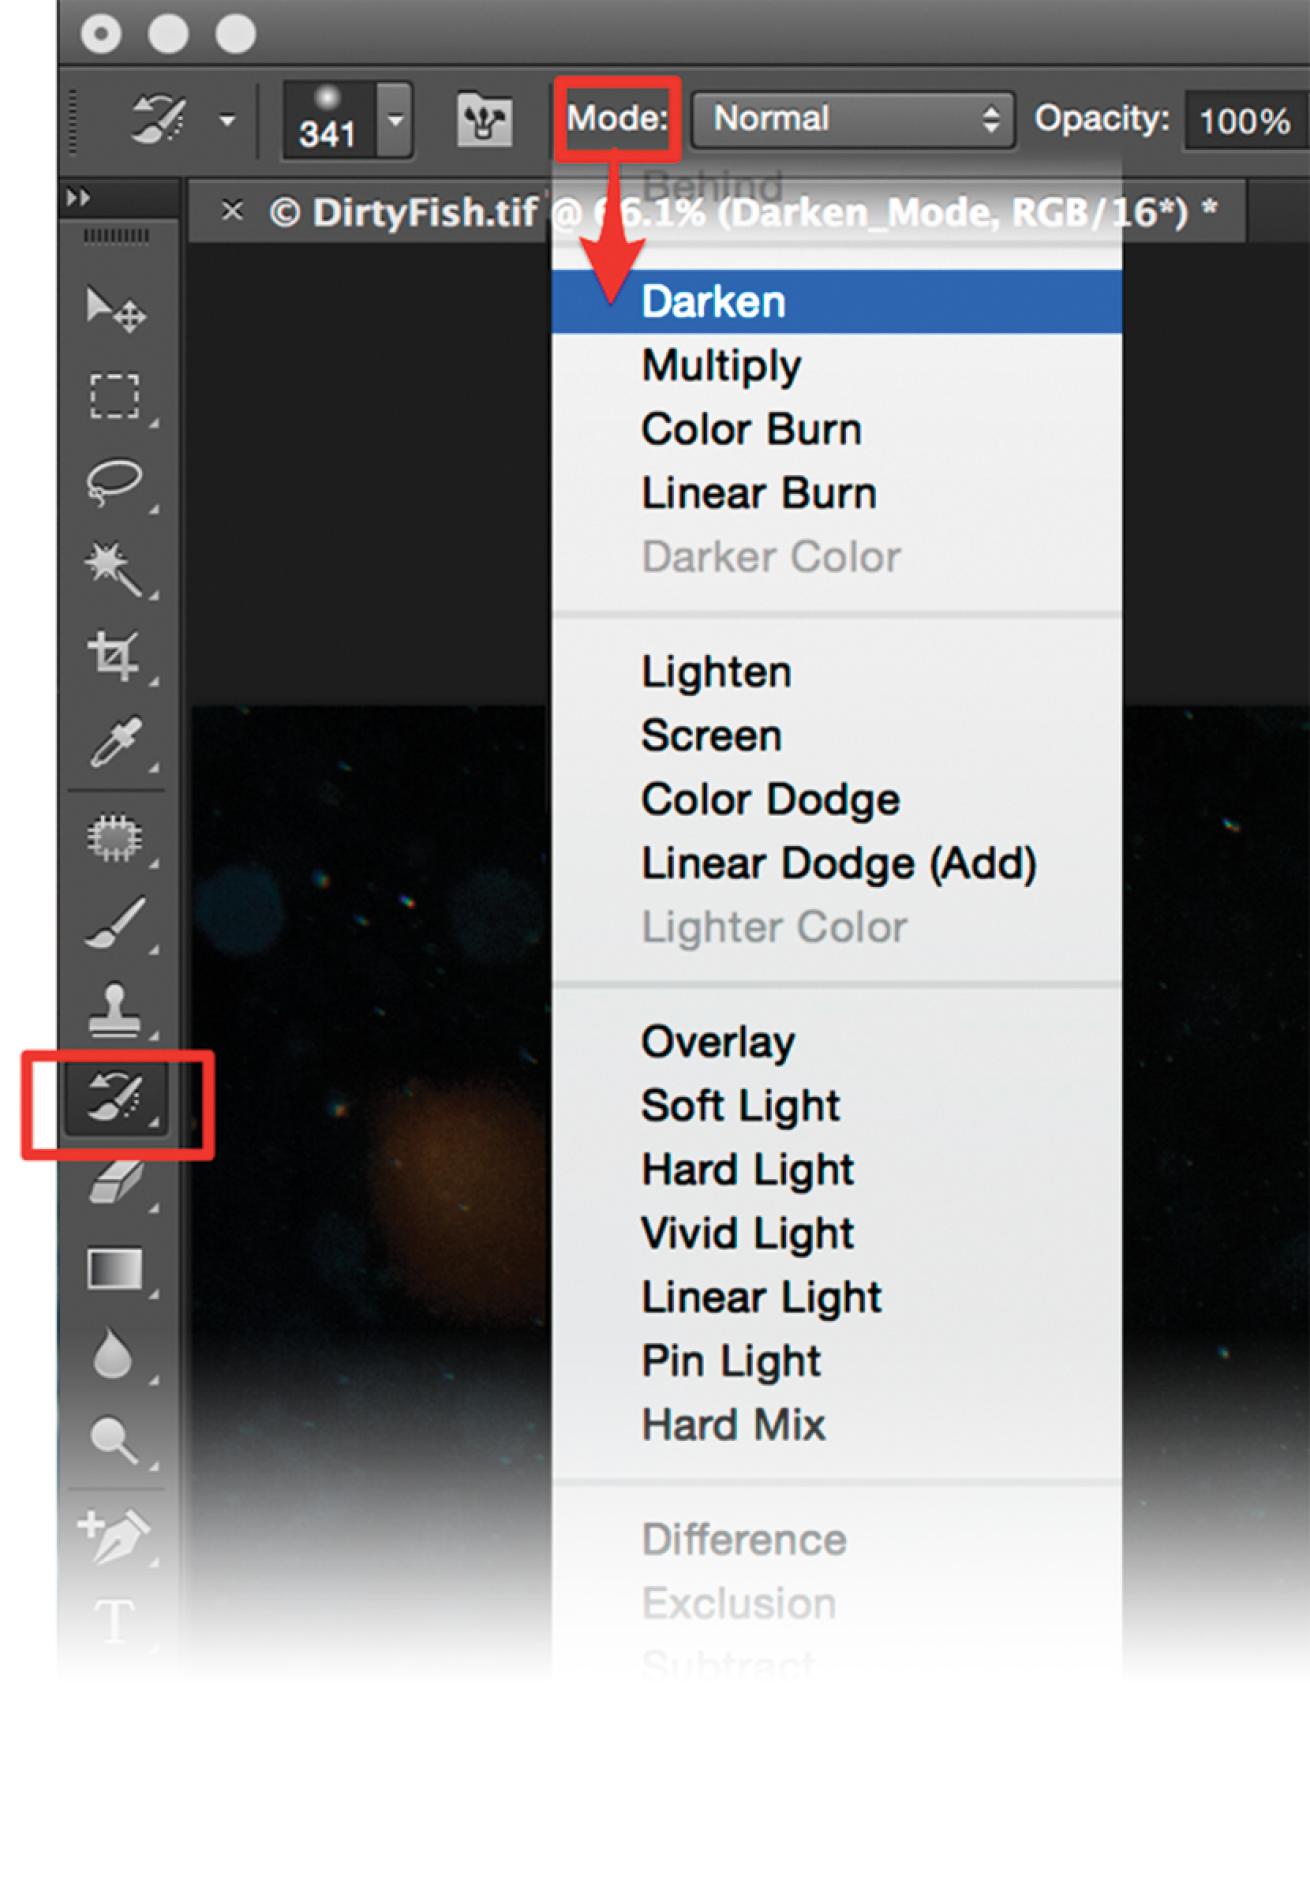Select the Magic Wand tool
Screen dimensions: 1310x1894
coord(114,568)
